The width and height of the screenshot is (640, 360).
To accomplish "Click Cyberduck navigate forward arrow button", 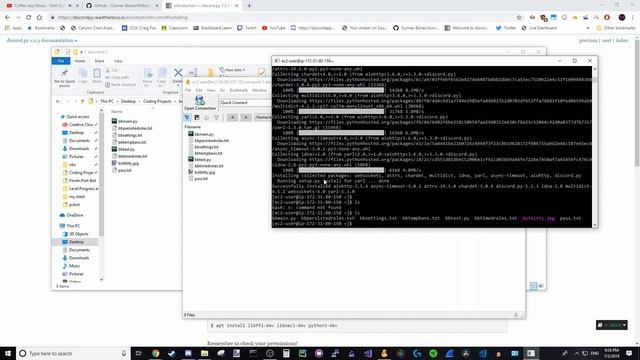I will point(246,118).
